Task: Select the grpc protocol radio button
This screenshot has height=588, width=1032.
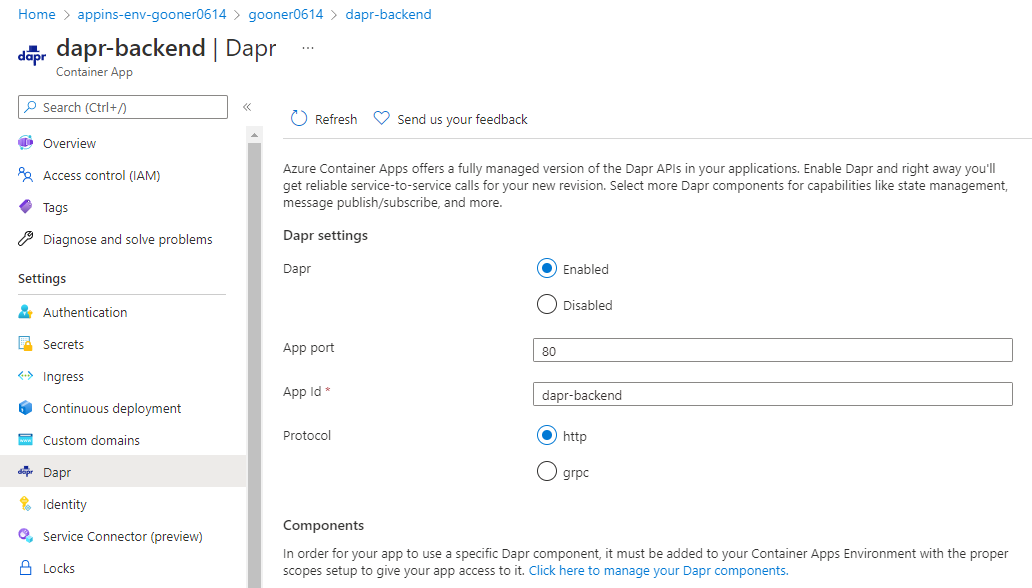Action: 546,471
